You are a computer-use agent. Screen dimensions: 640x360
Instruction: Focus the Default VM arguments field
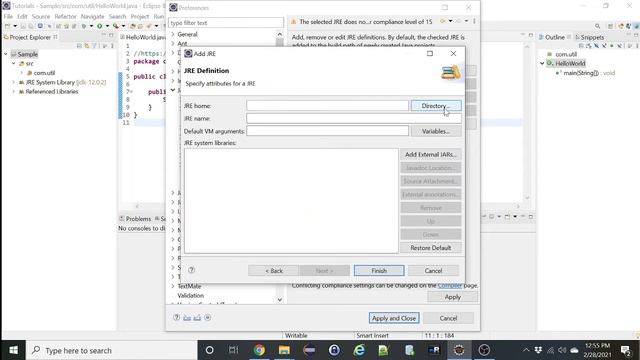pos(327,131)
